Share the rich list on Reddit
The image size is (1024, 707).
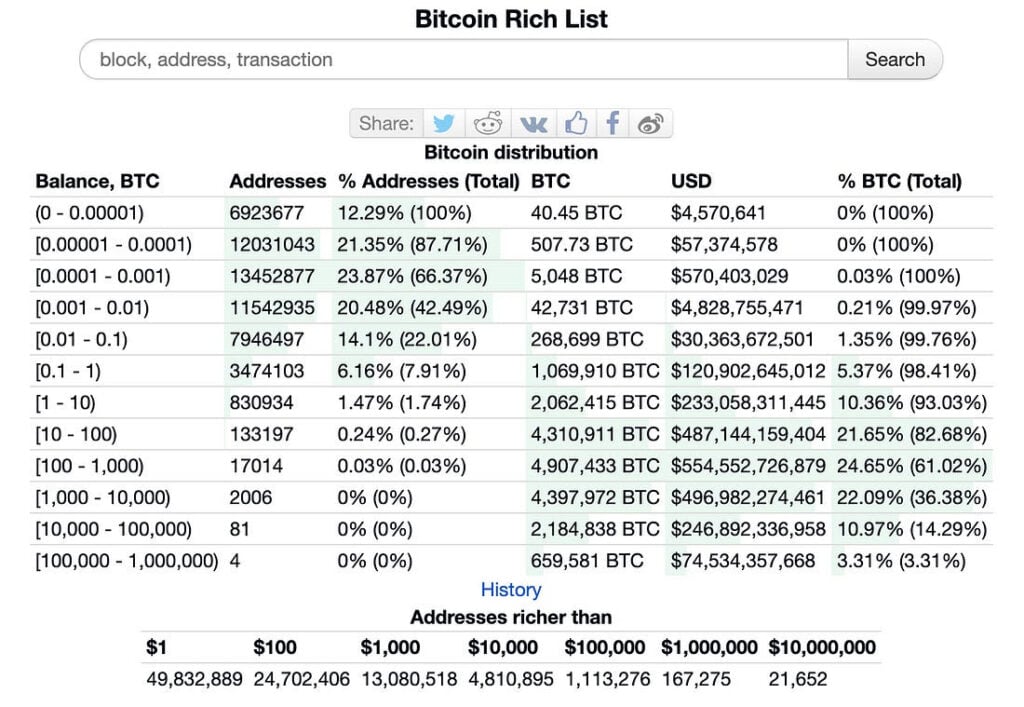tap(488, 122)
